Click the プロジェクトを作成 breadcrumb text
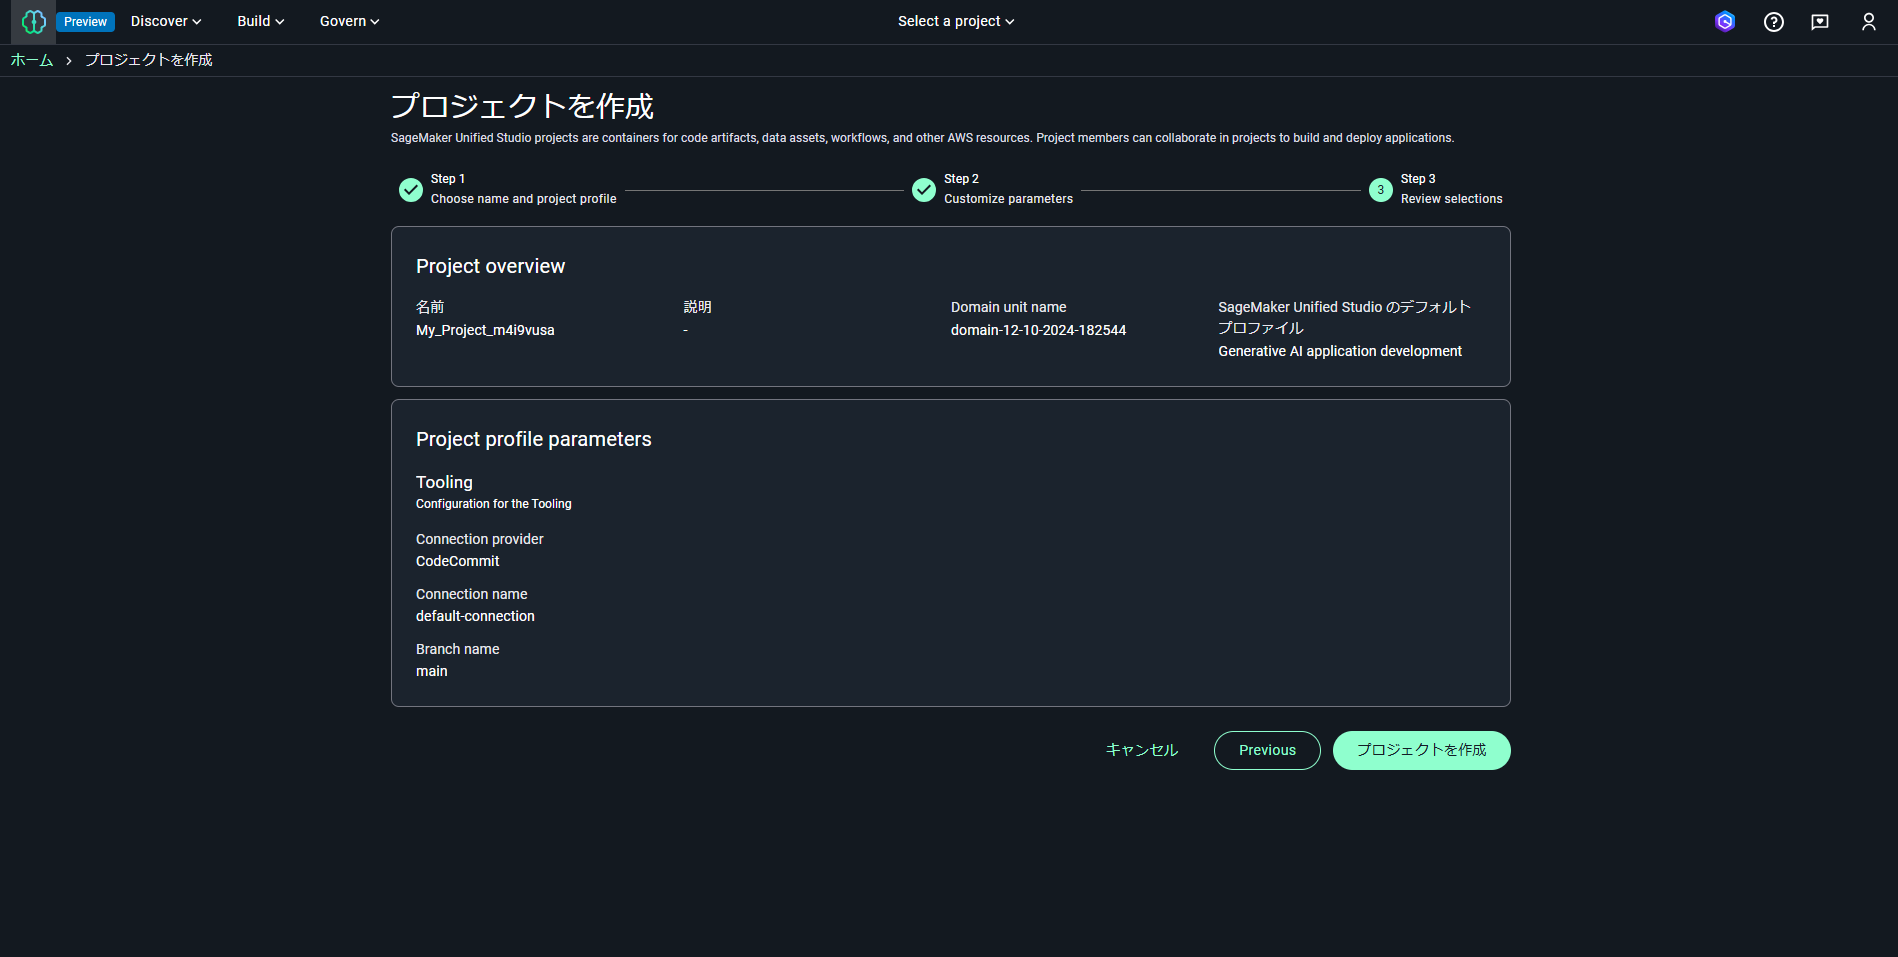 [148, 60]
